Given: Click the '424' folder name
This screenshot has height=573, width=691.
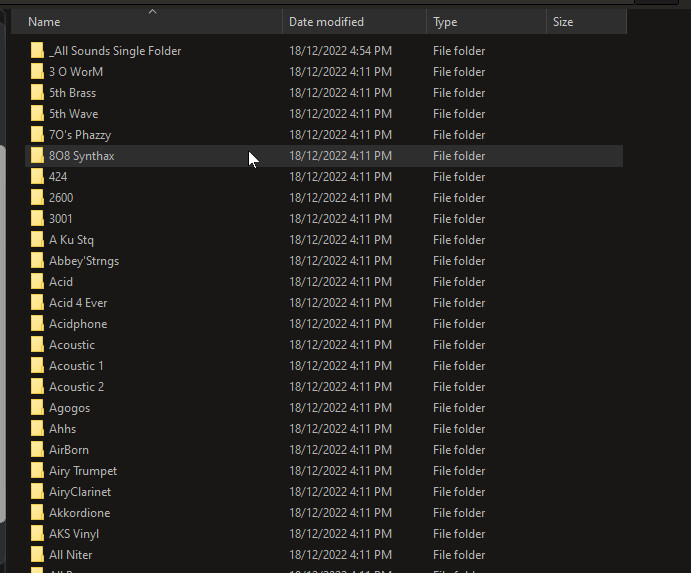Looking at the screenshot, I should click(x=58, y=177).
